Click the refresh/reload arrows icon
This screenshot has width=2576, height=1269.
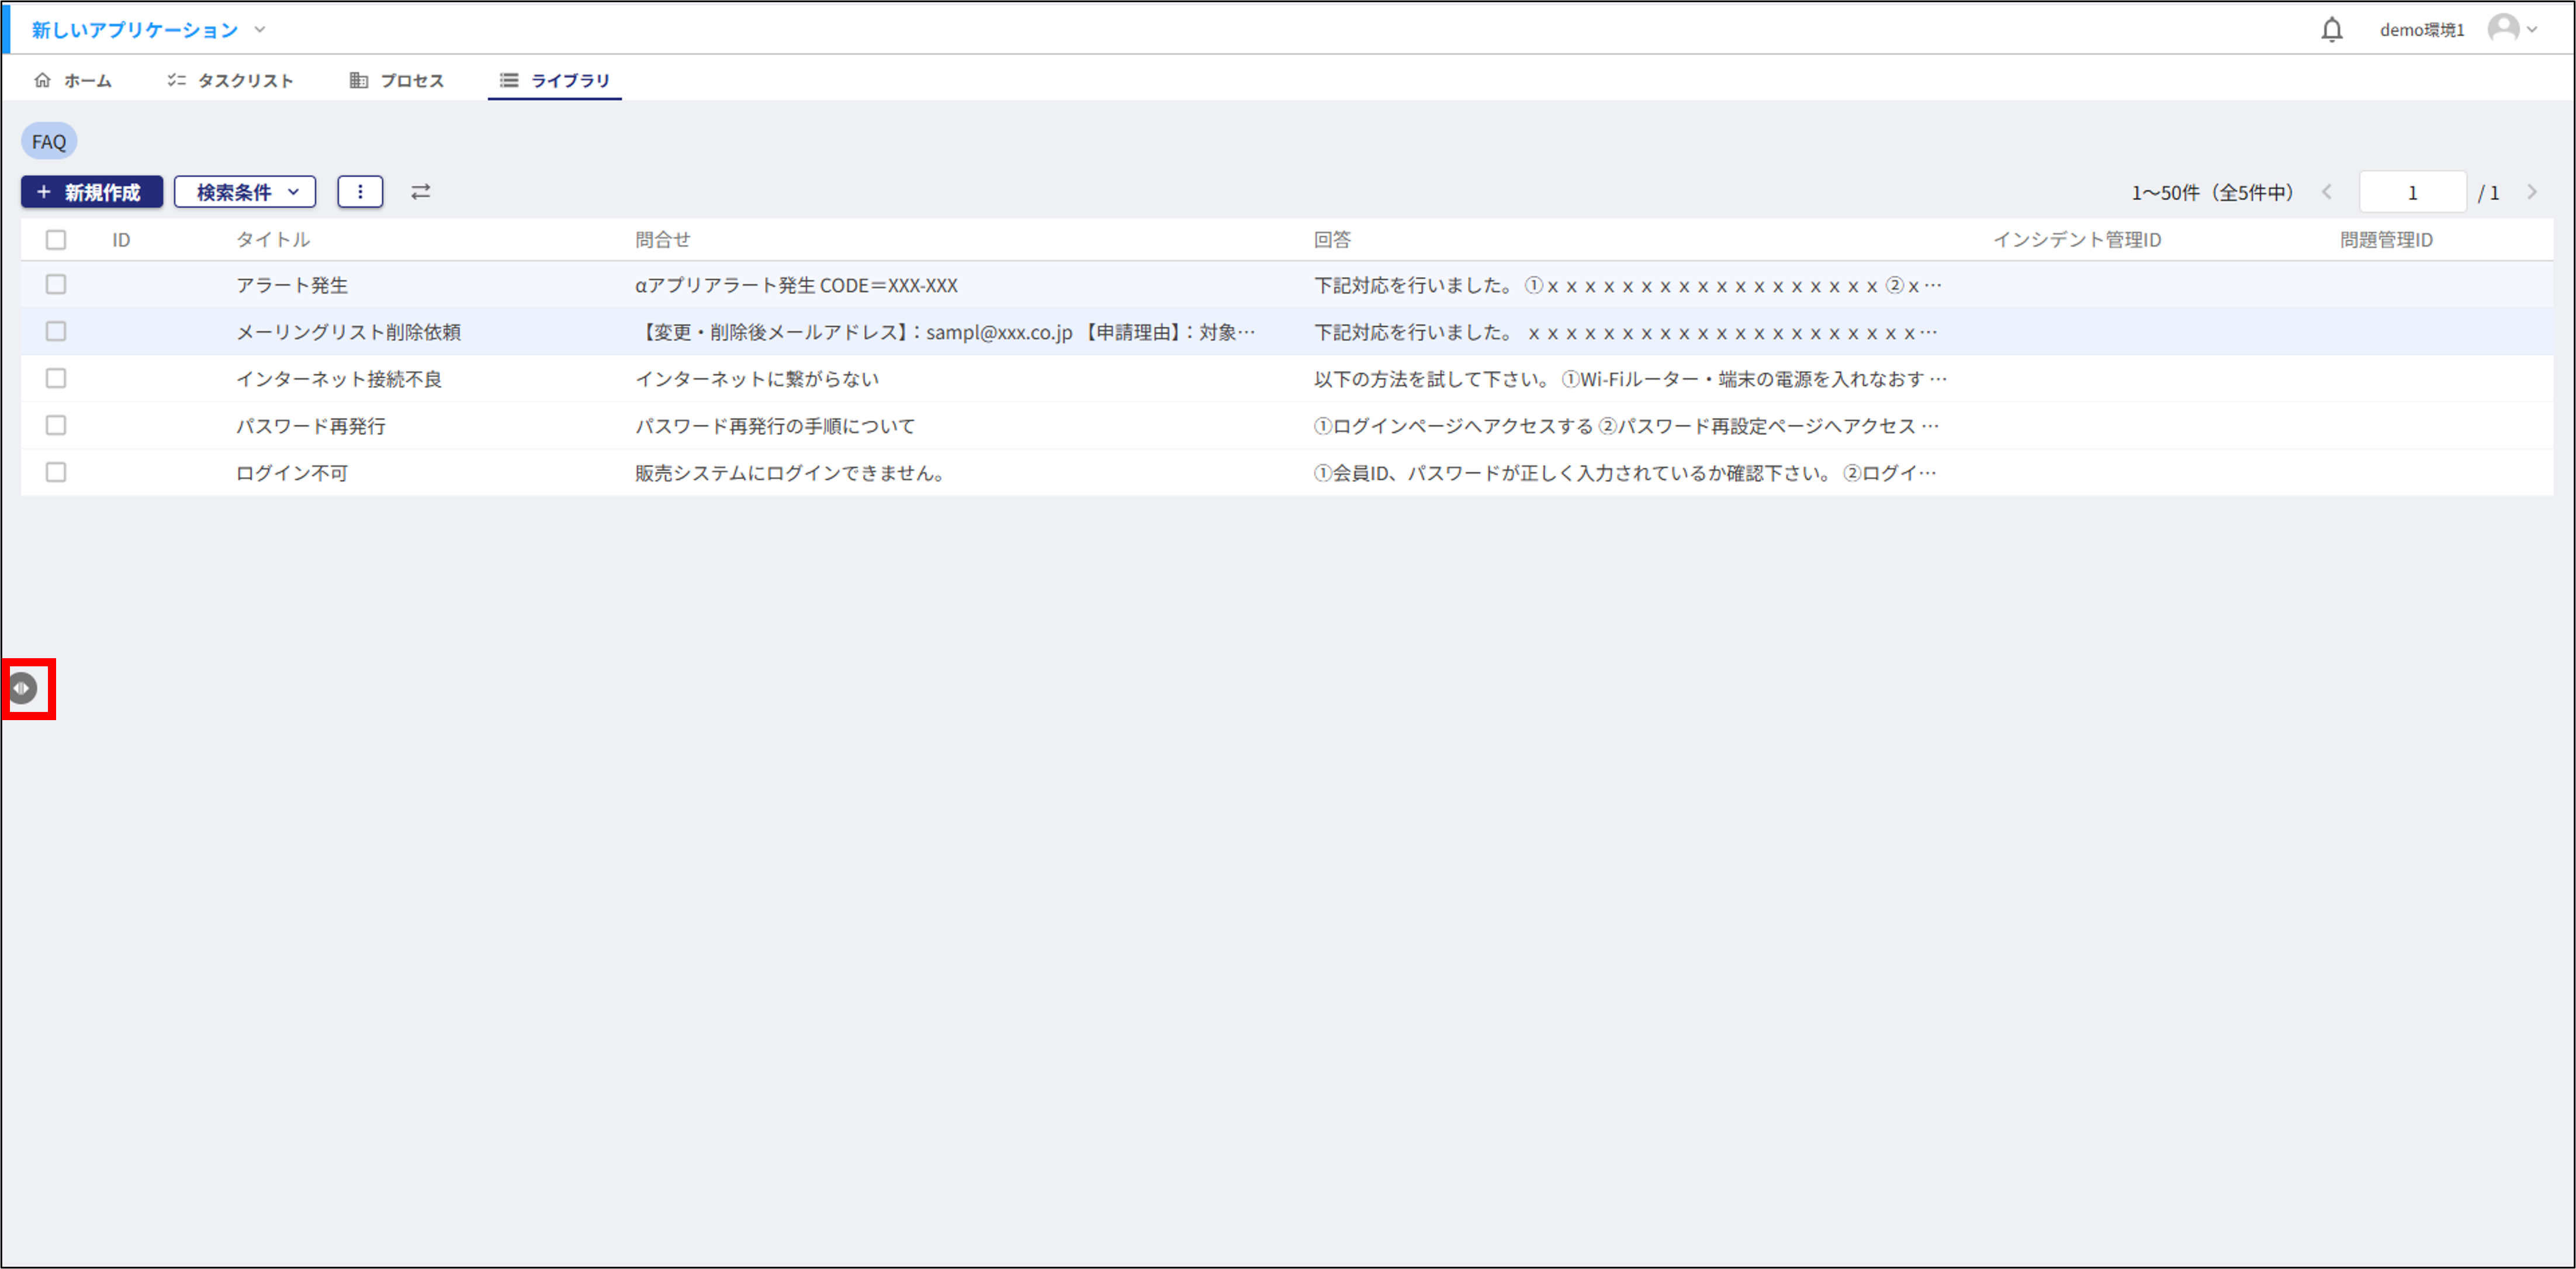(420, 191)
